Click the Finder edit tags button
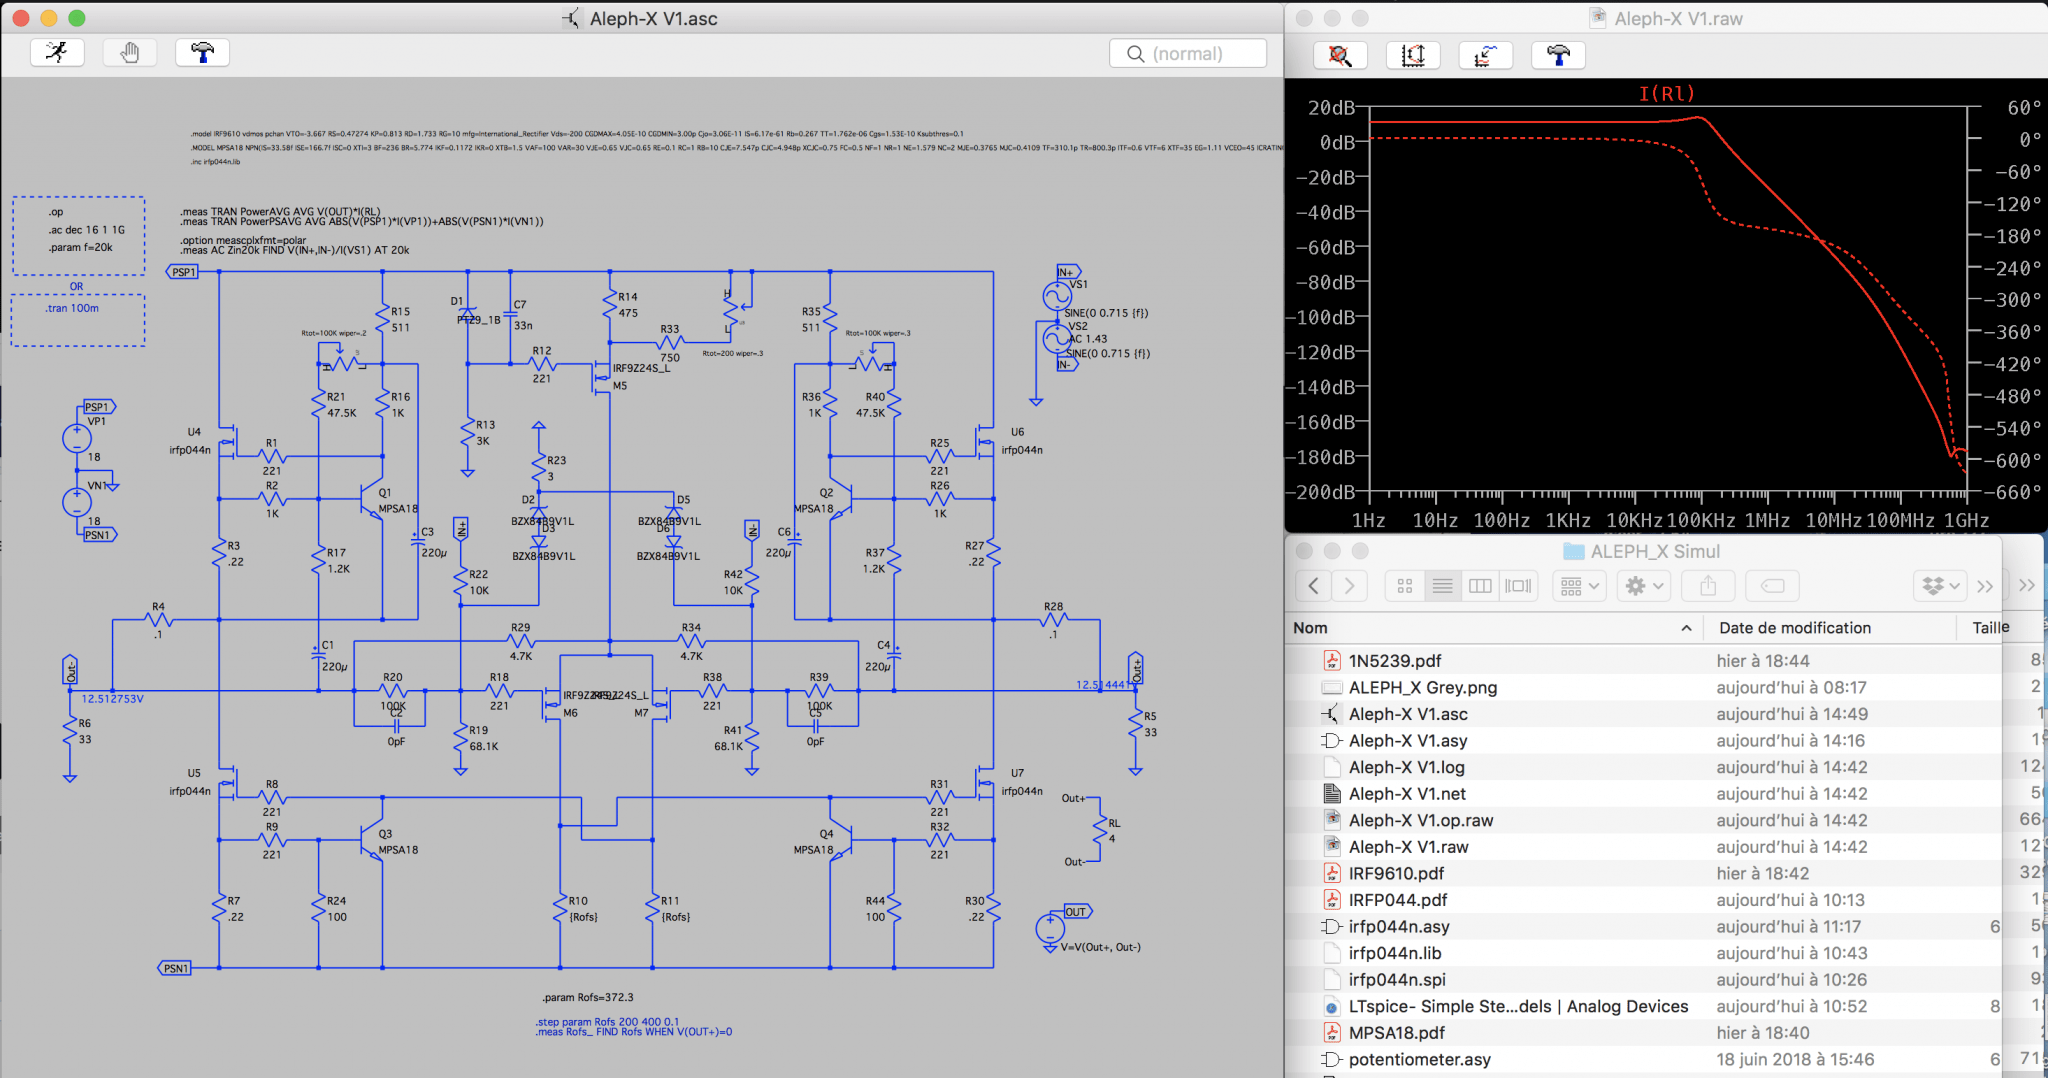The width and height of the screenshot is (2048, 1078). (x=1772, y=586)
